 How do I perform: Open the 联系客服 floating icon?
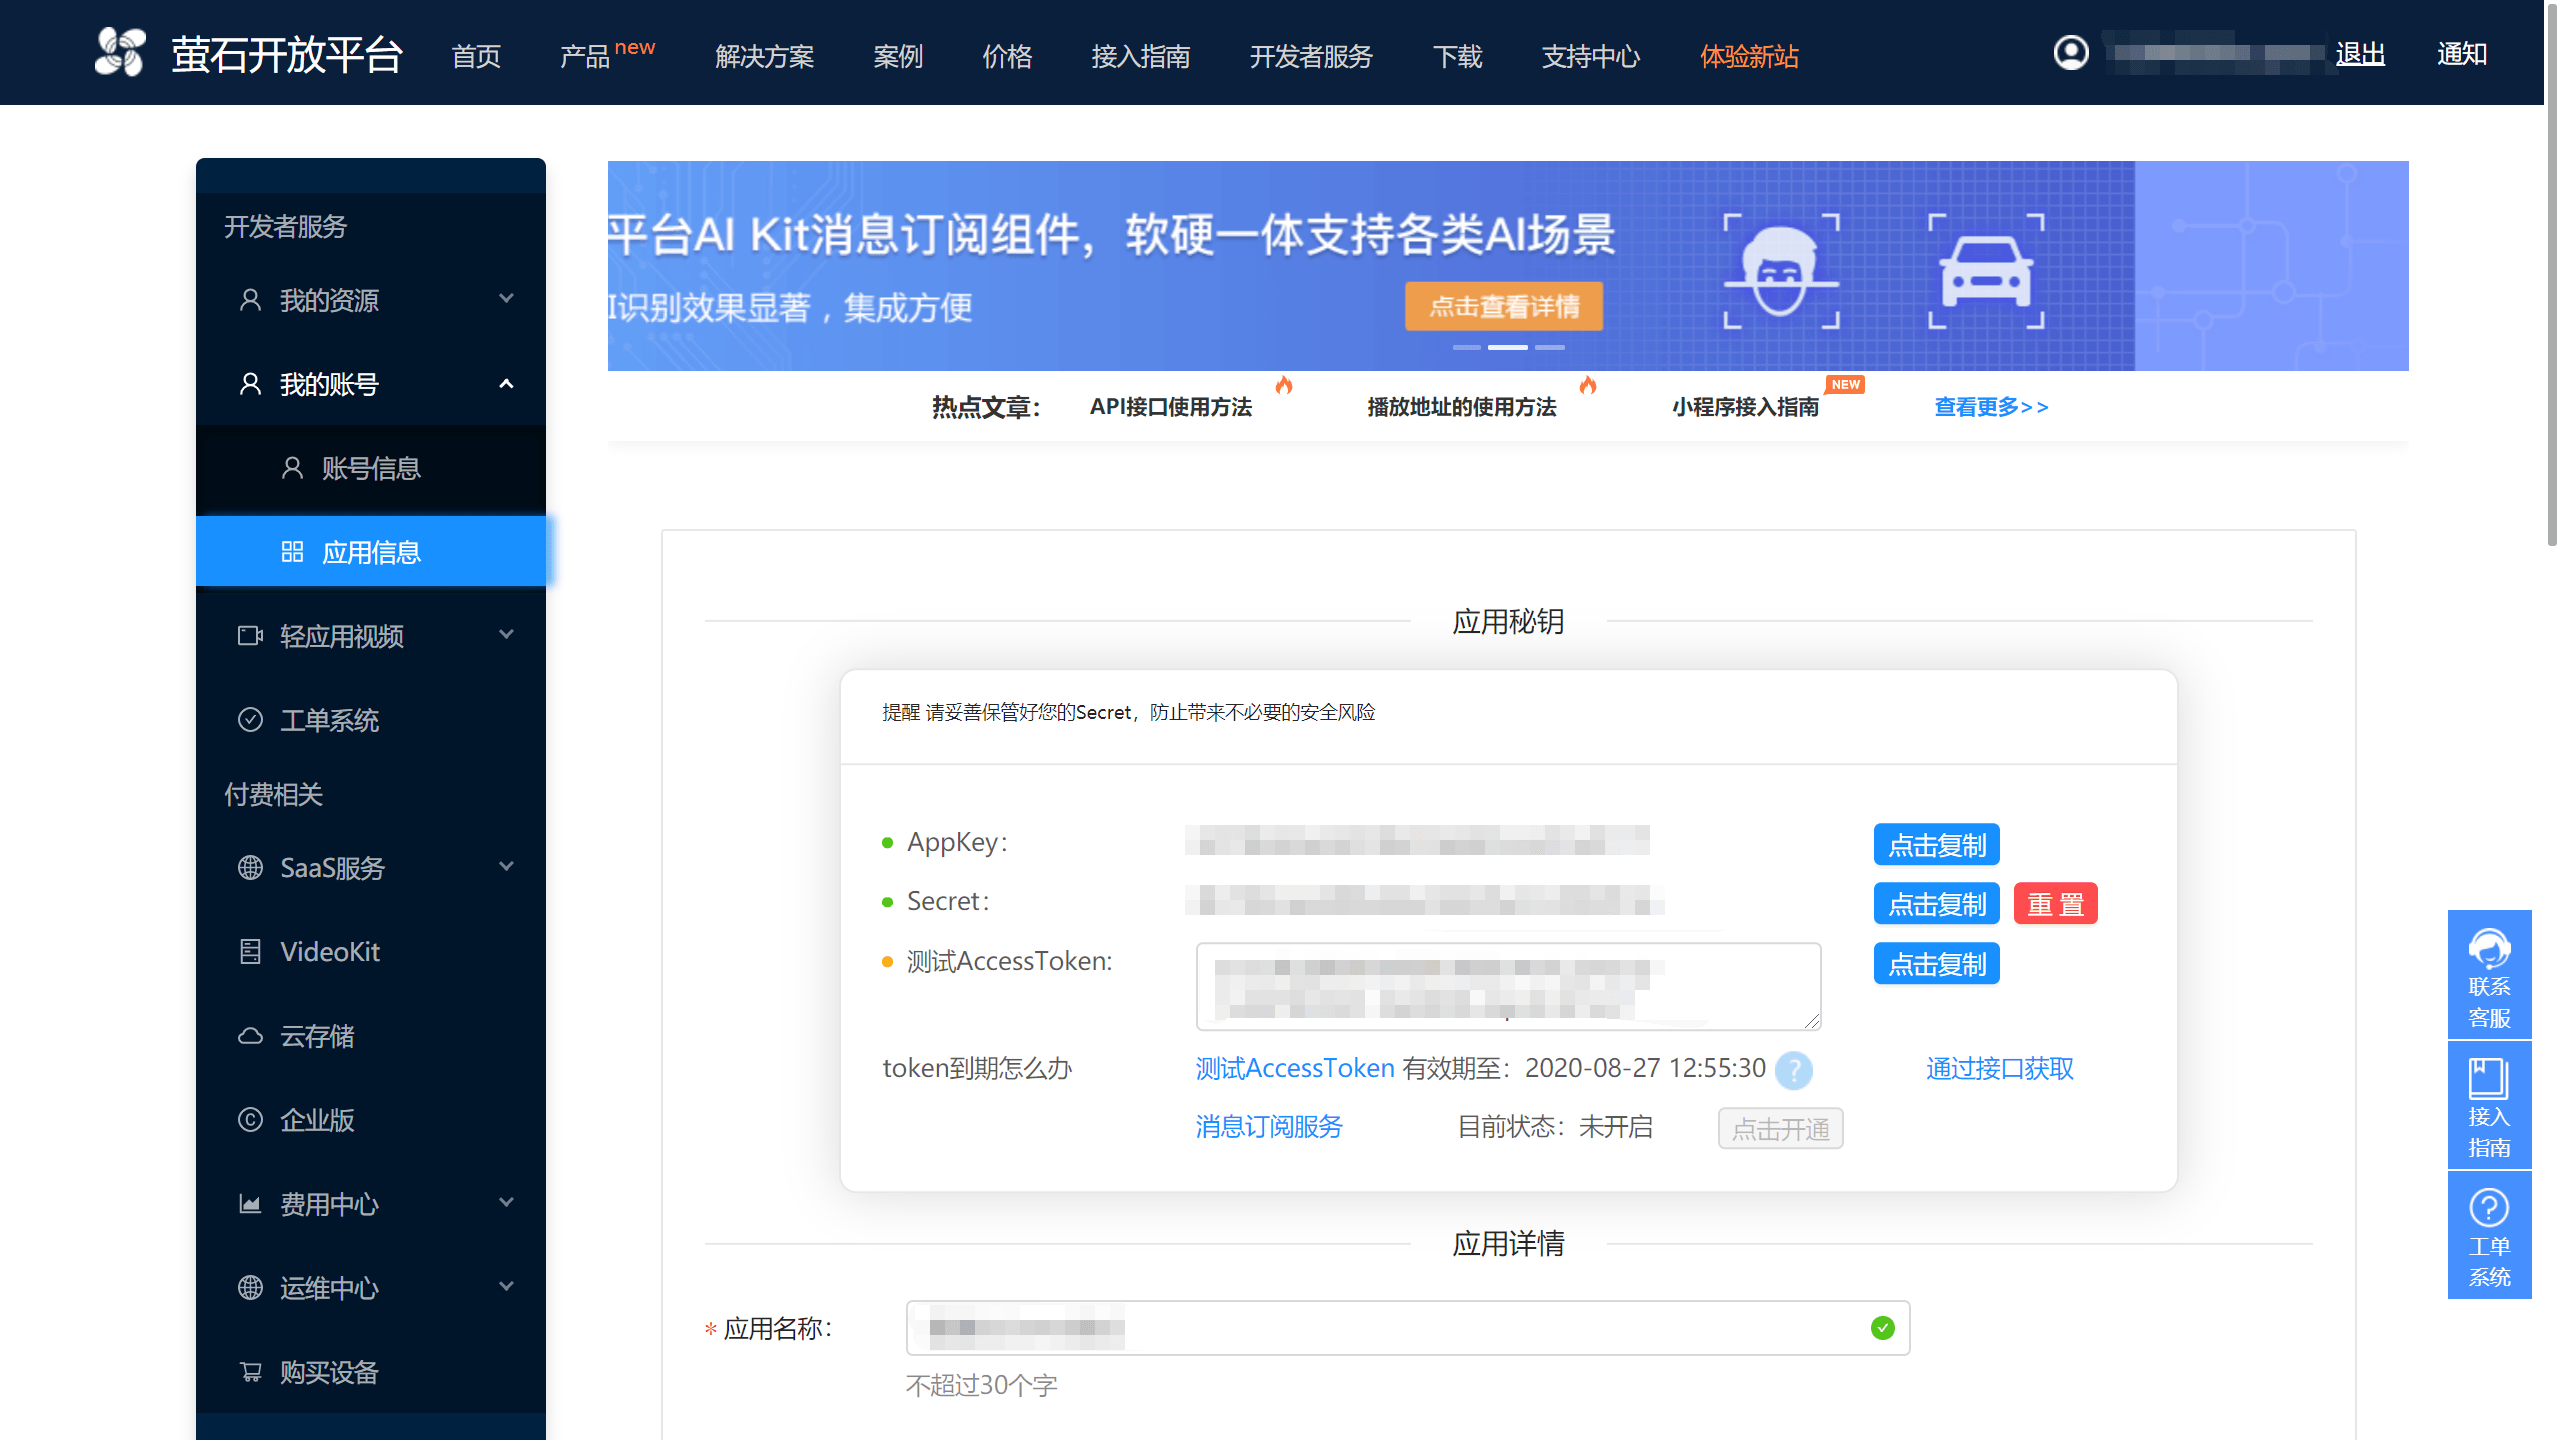point(2490,975)
